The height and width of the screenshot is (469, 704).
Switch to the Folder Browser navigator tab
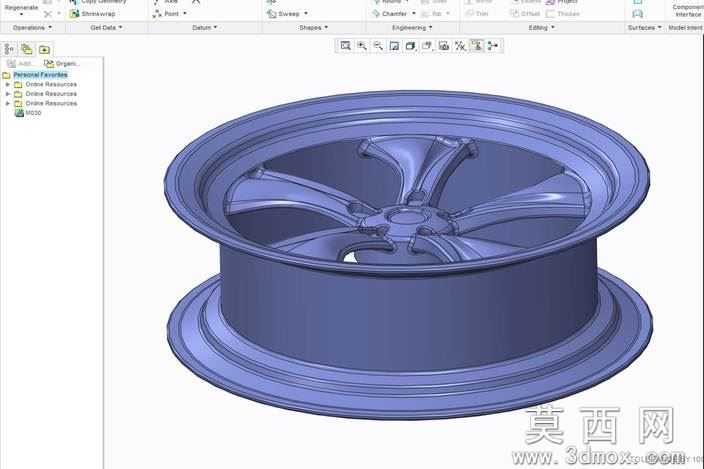tap(27, 49)
